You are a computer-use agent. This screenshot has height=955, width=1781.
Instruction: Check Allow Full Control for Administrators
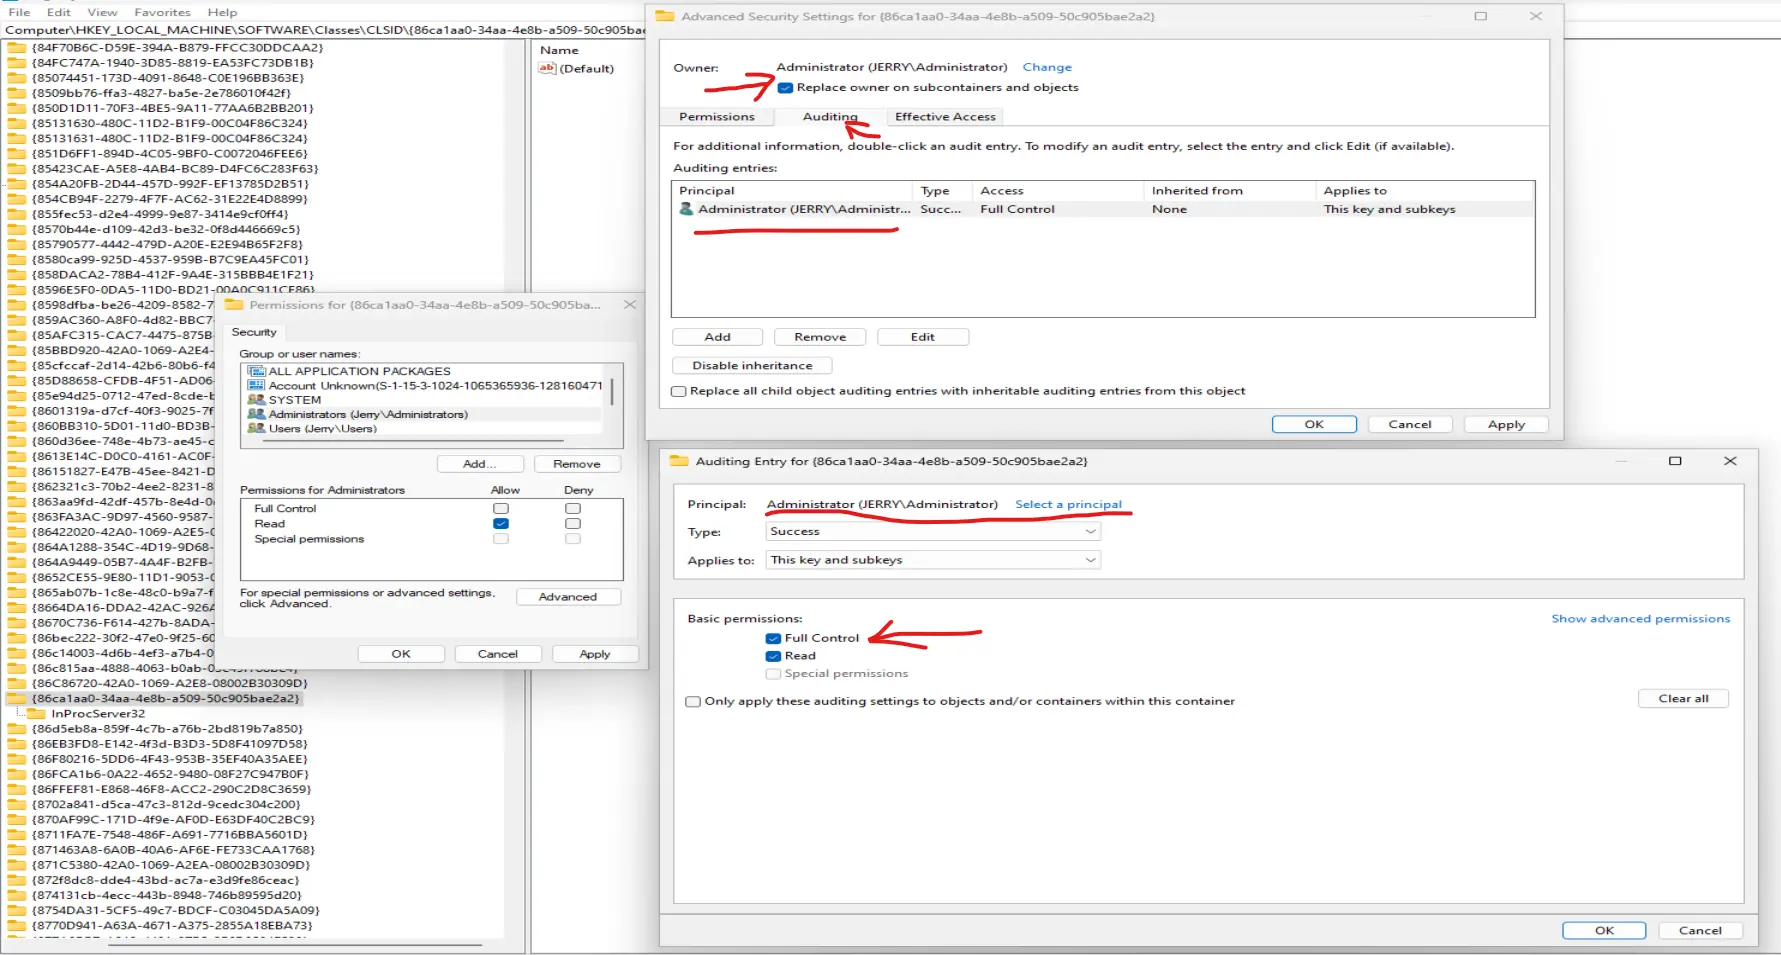[501, 509]
